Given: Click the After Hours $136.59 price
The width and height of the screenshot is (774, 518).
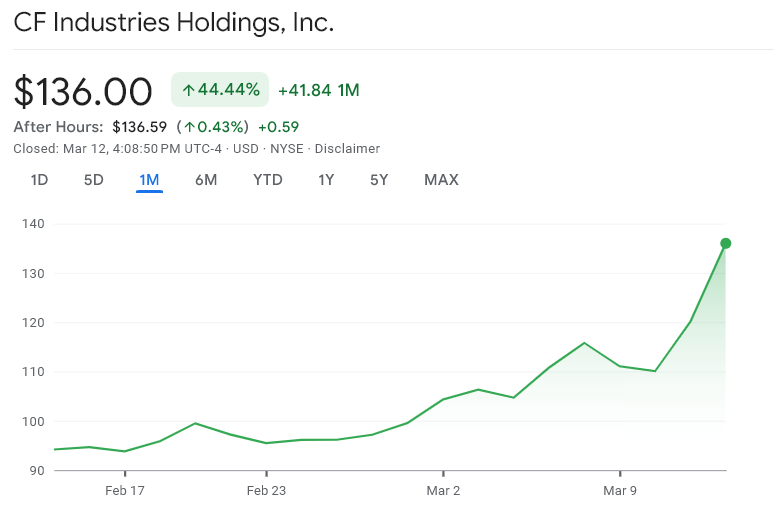Looking at the screenshot, I should tap(139, 127).
